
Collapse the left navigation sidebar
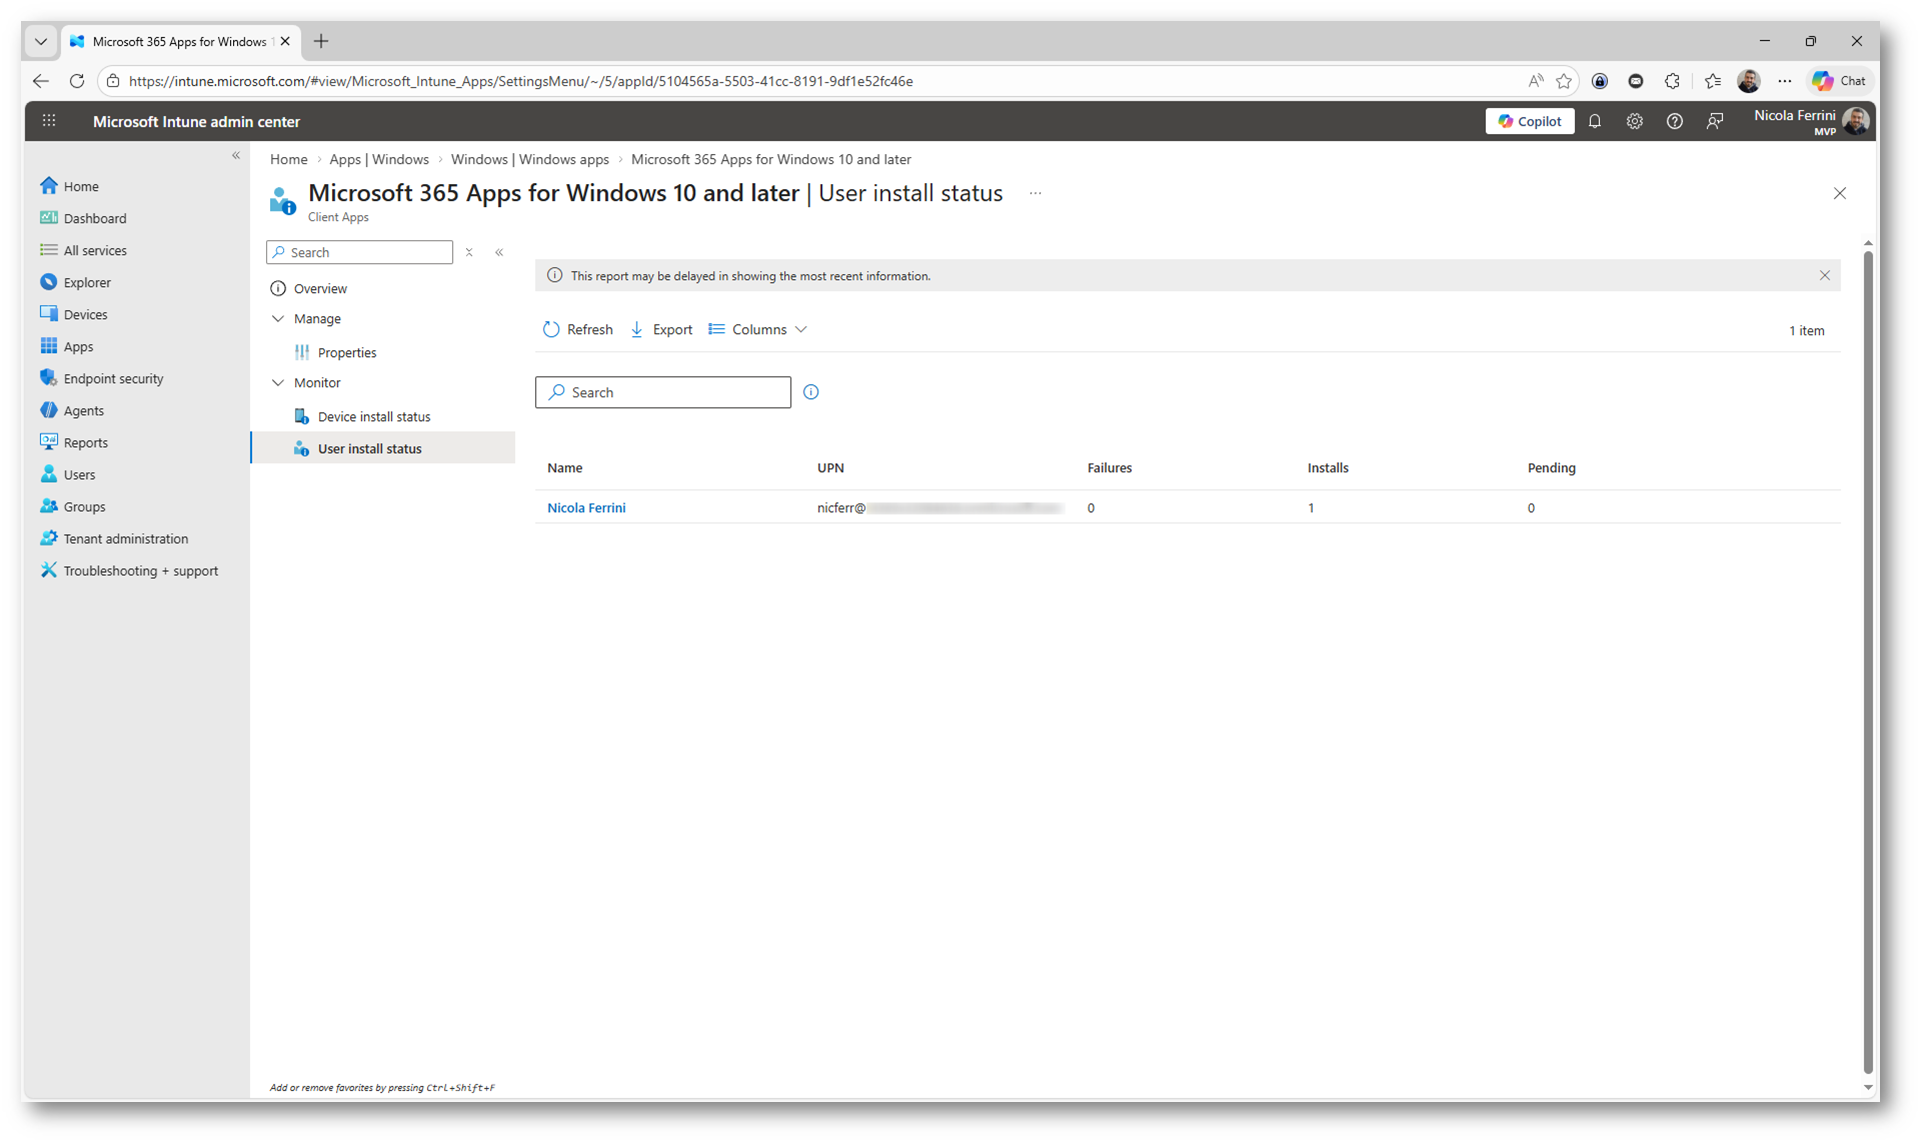coord(236,155)
